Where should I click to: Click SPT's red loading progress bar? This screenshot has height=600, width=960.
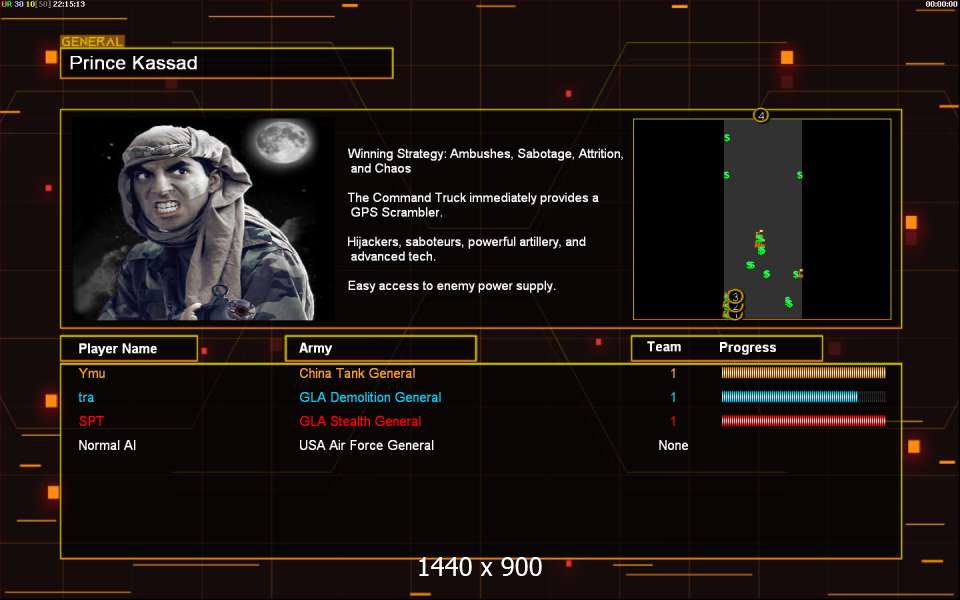[803, 421]
